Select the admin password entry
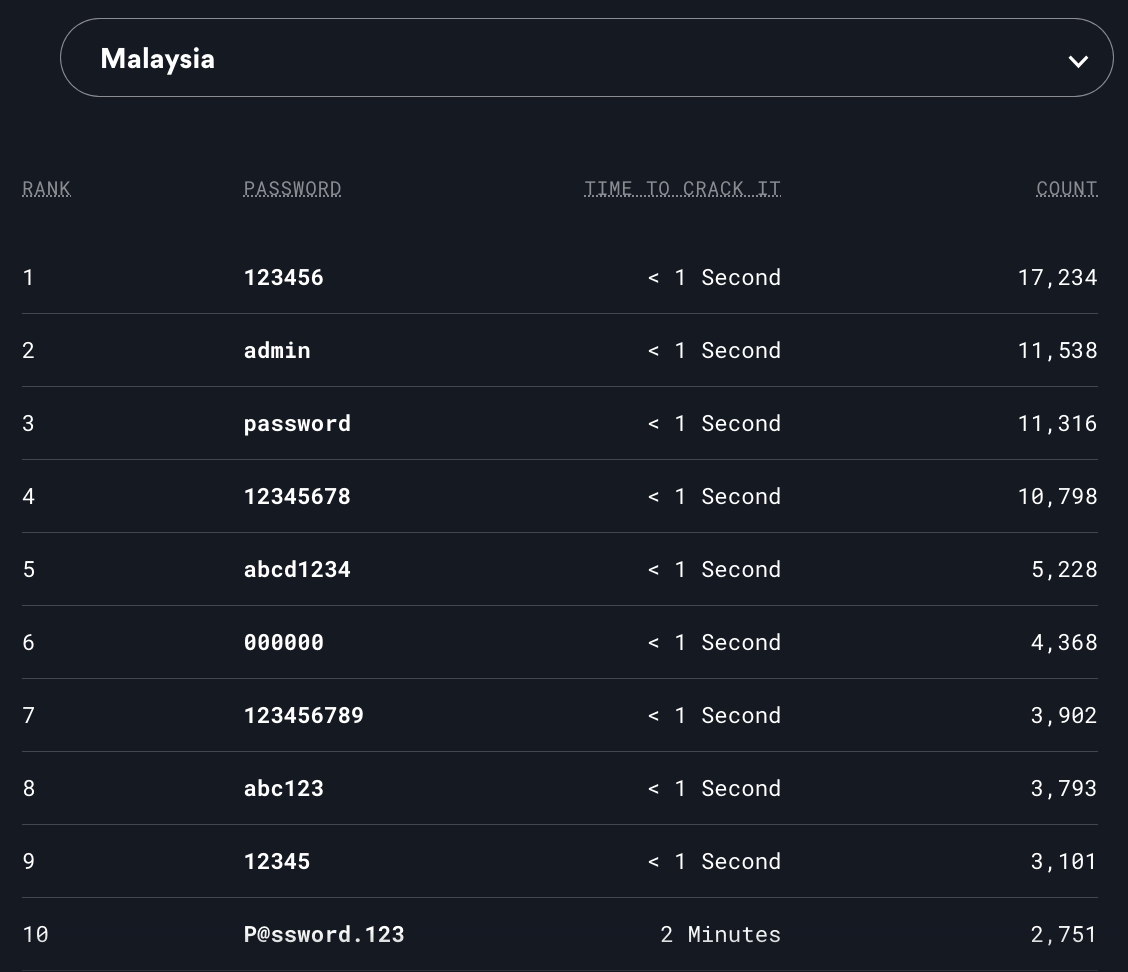The height and width of the screenshot is (972, 1128). click(x=277, y=350)
